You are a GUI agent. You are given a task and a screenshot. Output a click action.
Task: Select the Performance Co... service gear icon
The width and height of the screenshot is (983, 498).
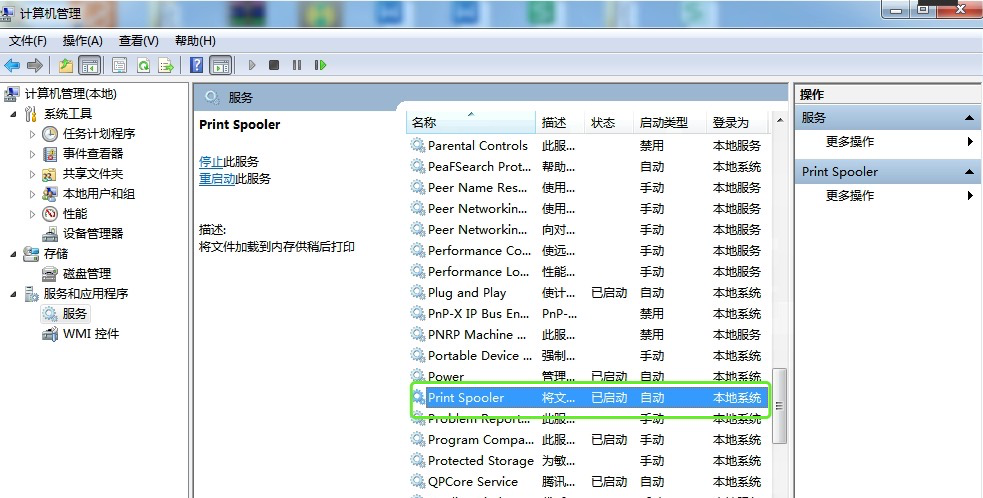point(418,250)
